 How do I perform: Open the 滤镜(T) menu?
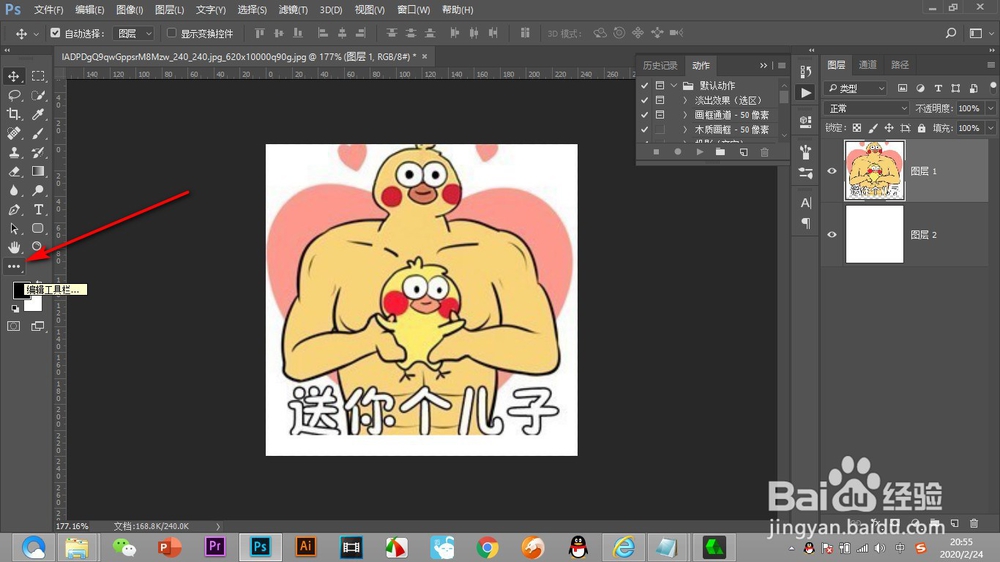(x=293, y=10)
